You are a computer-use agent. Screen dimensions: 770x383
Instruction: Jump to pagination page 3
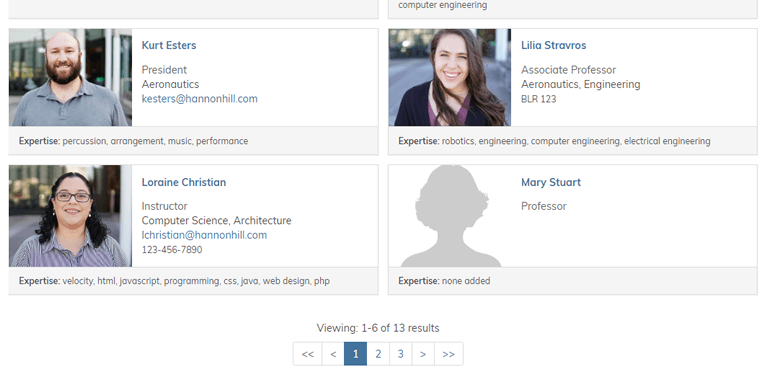point(401,354)
